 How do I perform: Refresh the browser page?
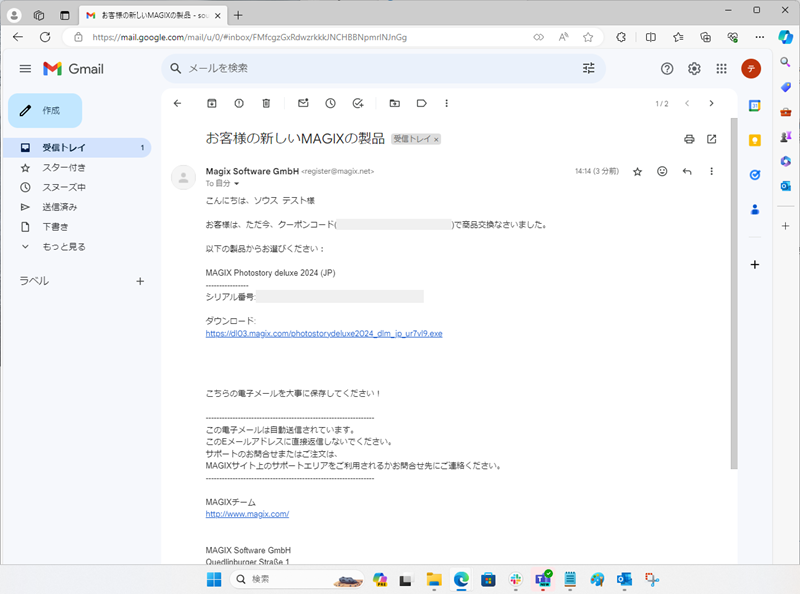(45, 37)
